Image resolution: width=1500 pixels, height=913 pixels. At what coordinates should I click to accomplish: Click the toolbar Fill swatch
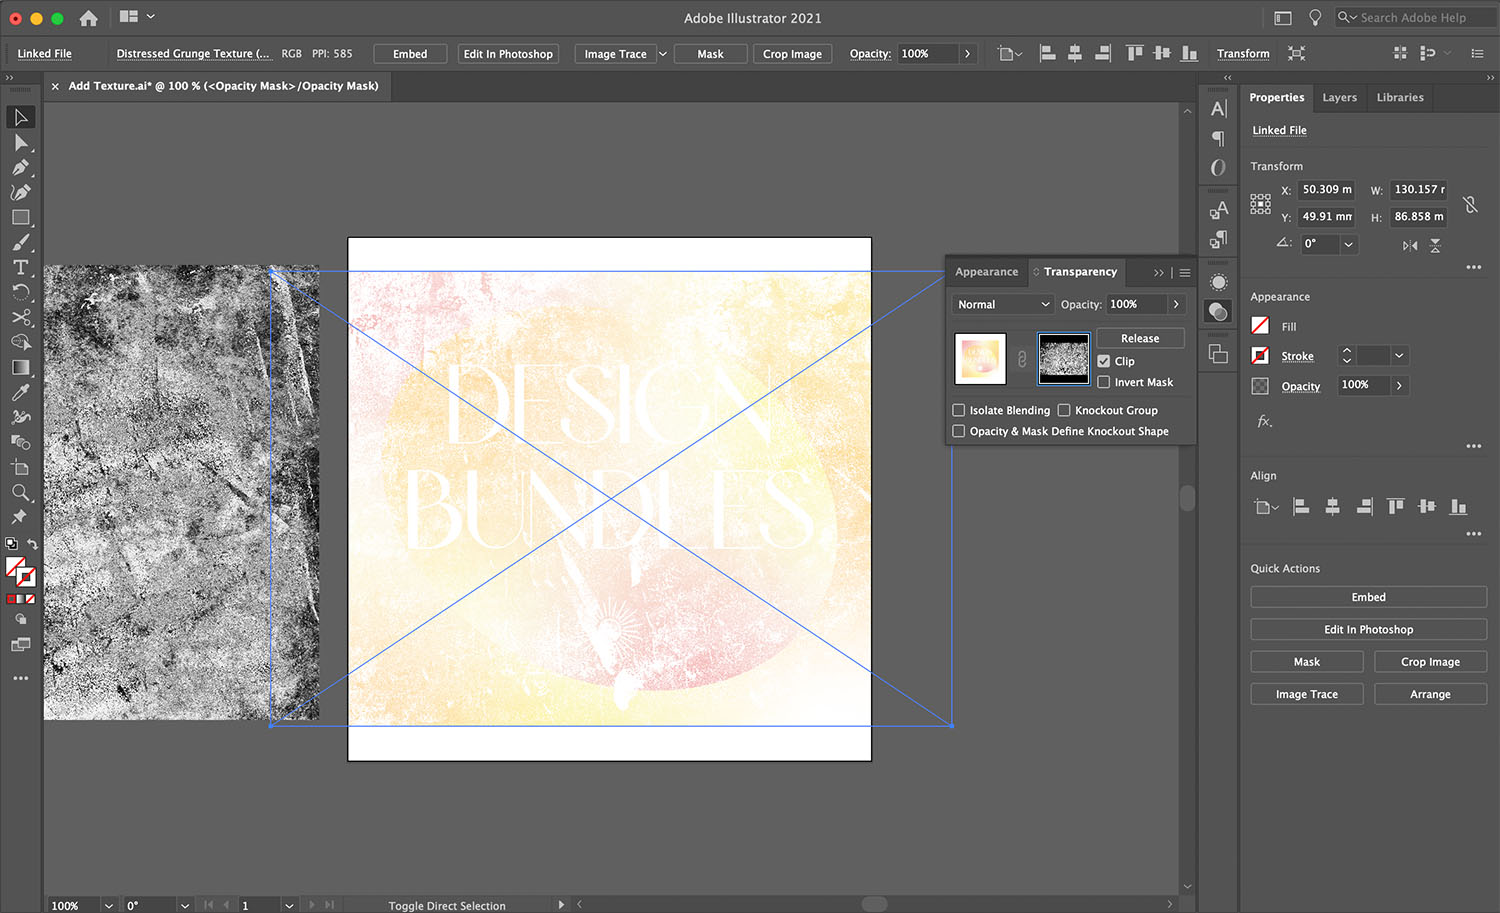coord(15,567)
